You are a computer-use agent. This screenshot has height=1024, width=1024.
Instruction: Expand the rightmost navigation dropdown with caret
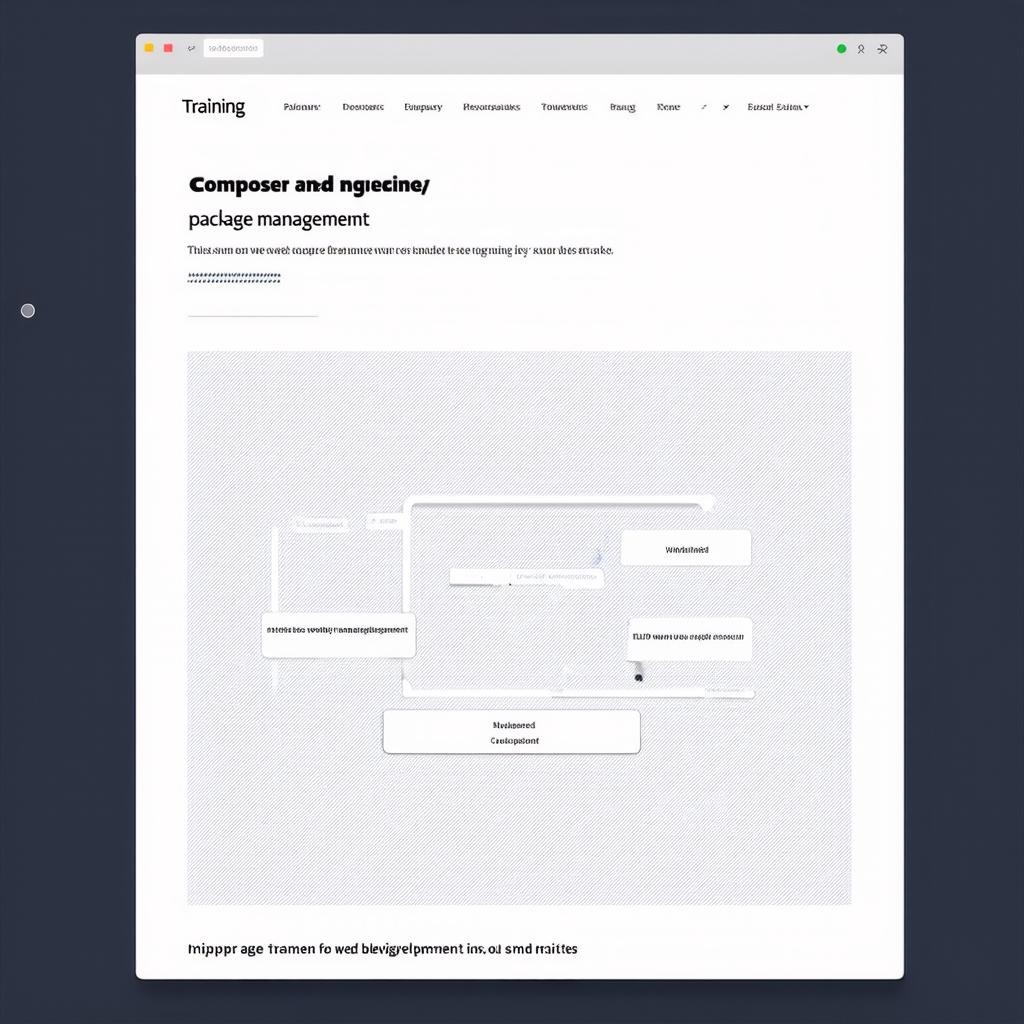click(x=778, y=107)
